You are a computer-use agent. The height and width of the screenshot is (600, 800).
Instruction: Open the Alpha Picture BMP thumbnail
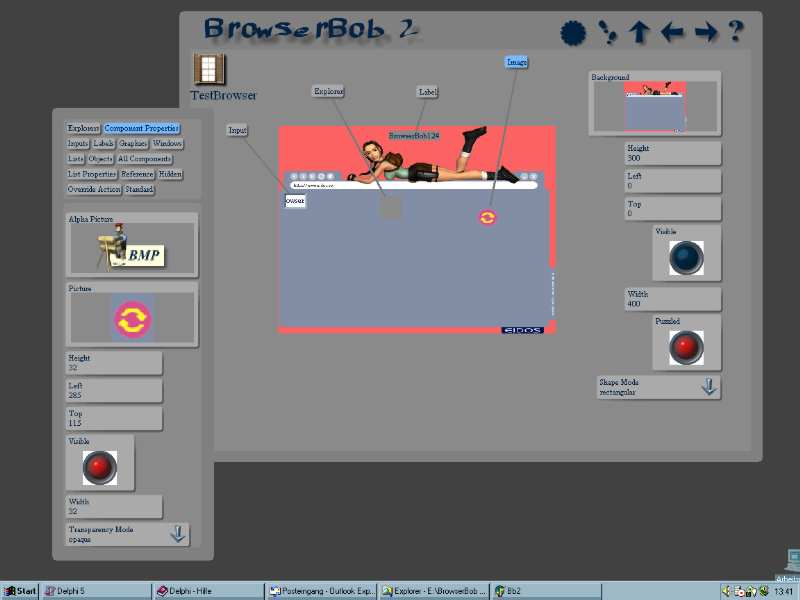(x=132, y=247)
